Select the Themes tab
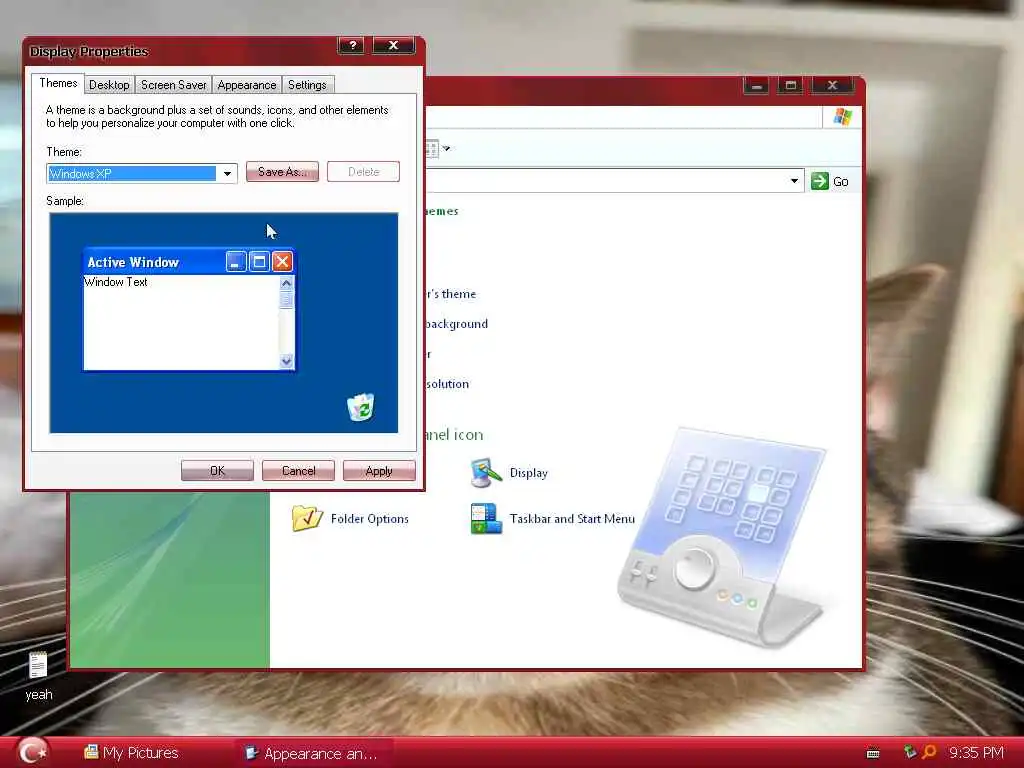This screenshot has width=1024, height=768. [58, 83]
